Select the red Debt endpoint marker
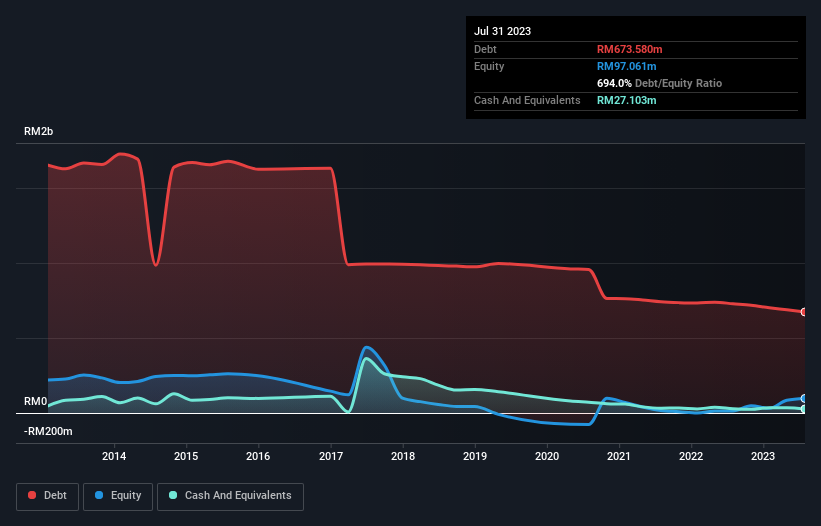821x526 pixels. (x=804, y=312)
